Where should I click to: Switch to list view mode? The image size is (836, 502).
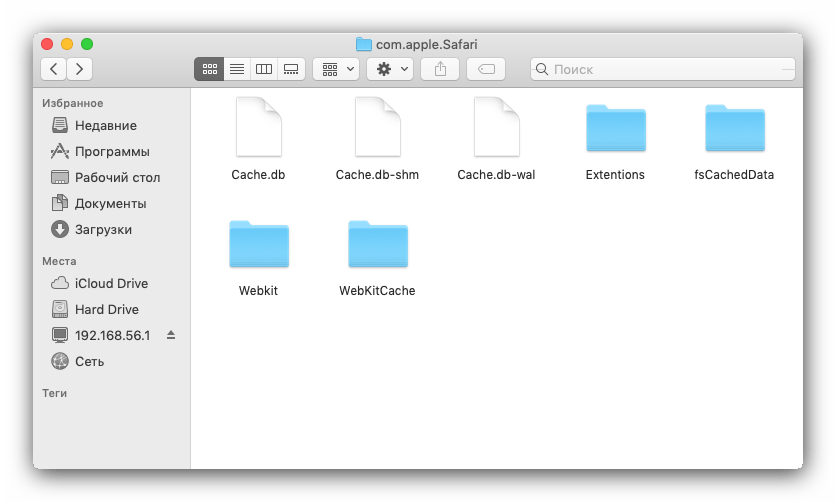click(x=237, y=69)
